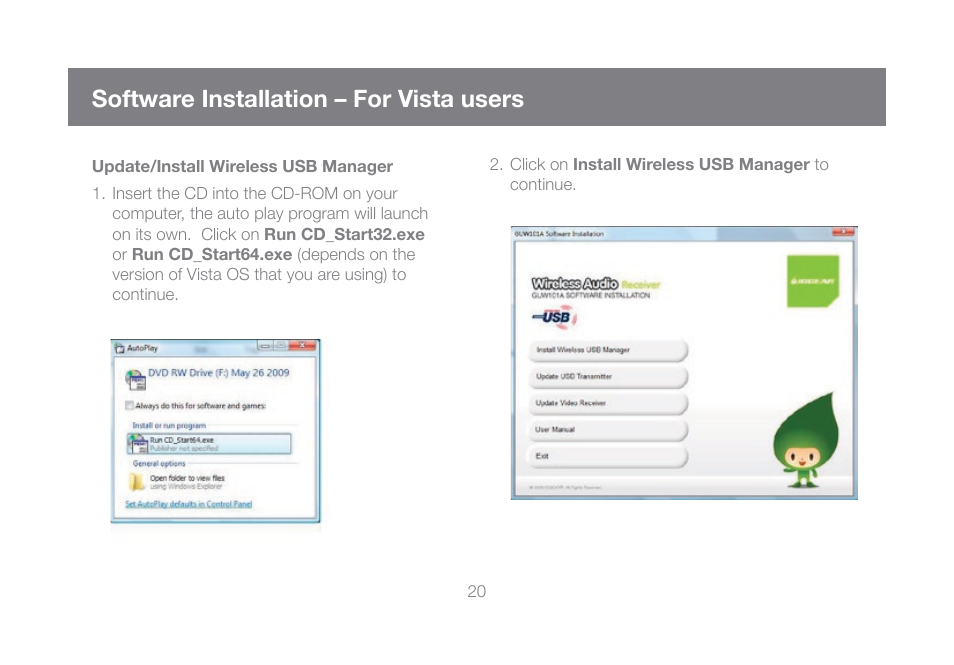Screen dimensions: 954x665
Task: Click the IOGEAR green logo badge
Action: pyautogui.click(x=813, y=281)
